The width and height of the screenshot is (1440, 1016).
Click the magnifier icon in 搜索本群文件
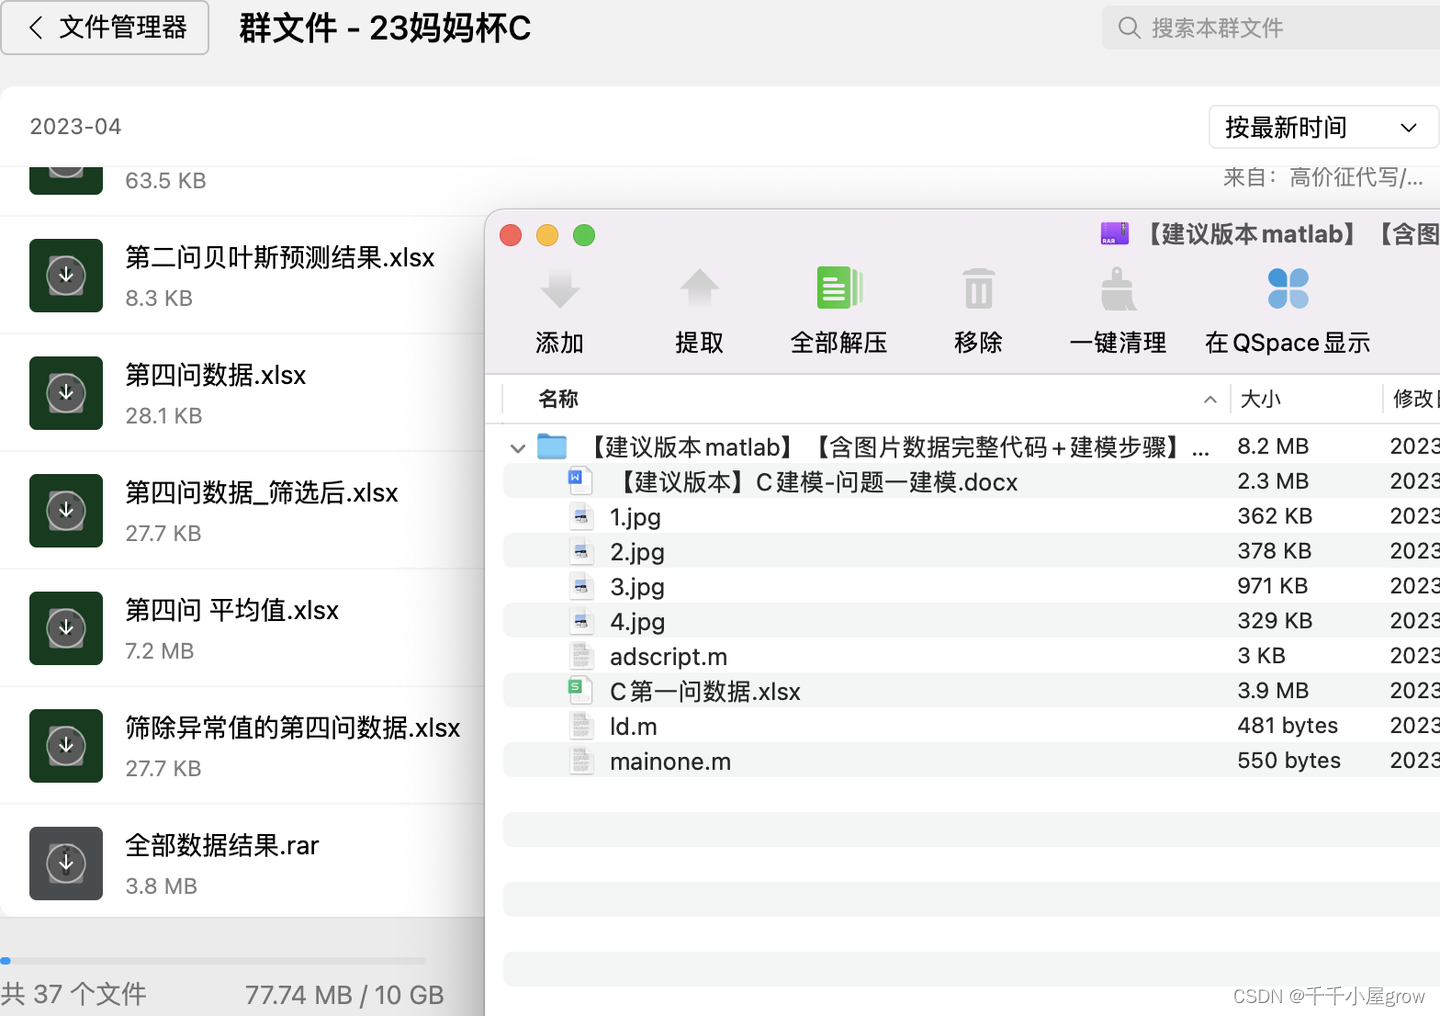[x=1129, y=27]
